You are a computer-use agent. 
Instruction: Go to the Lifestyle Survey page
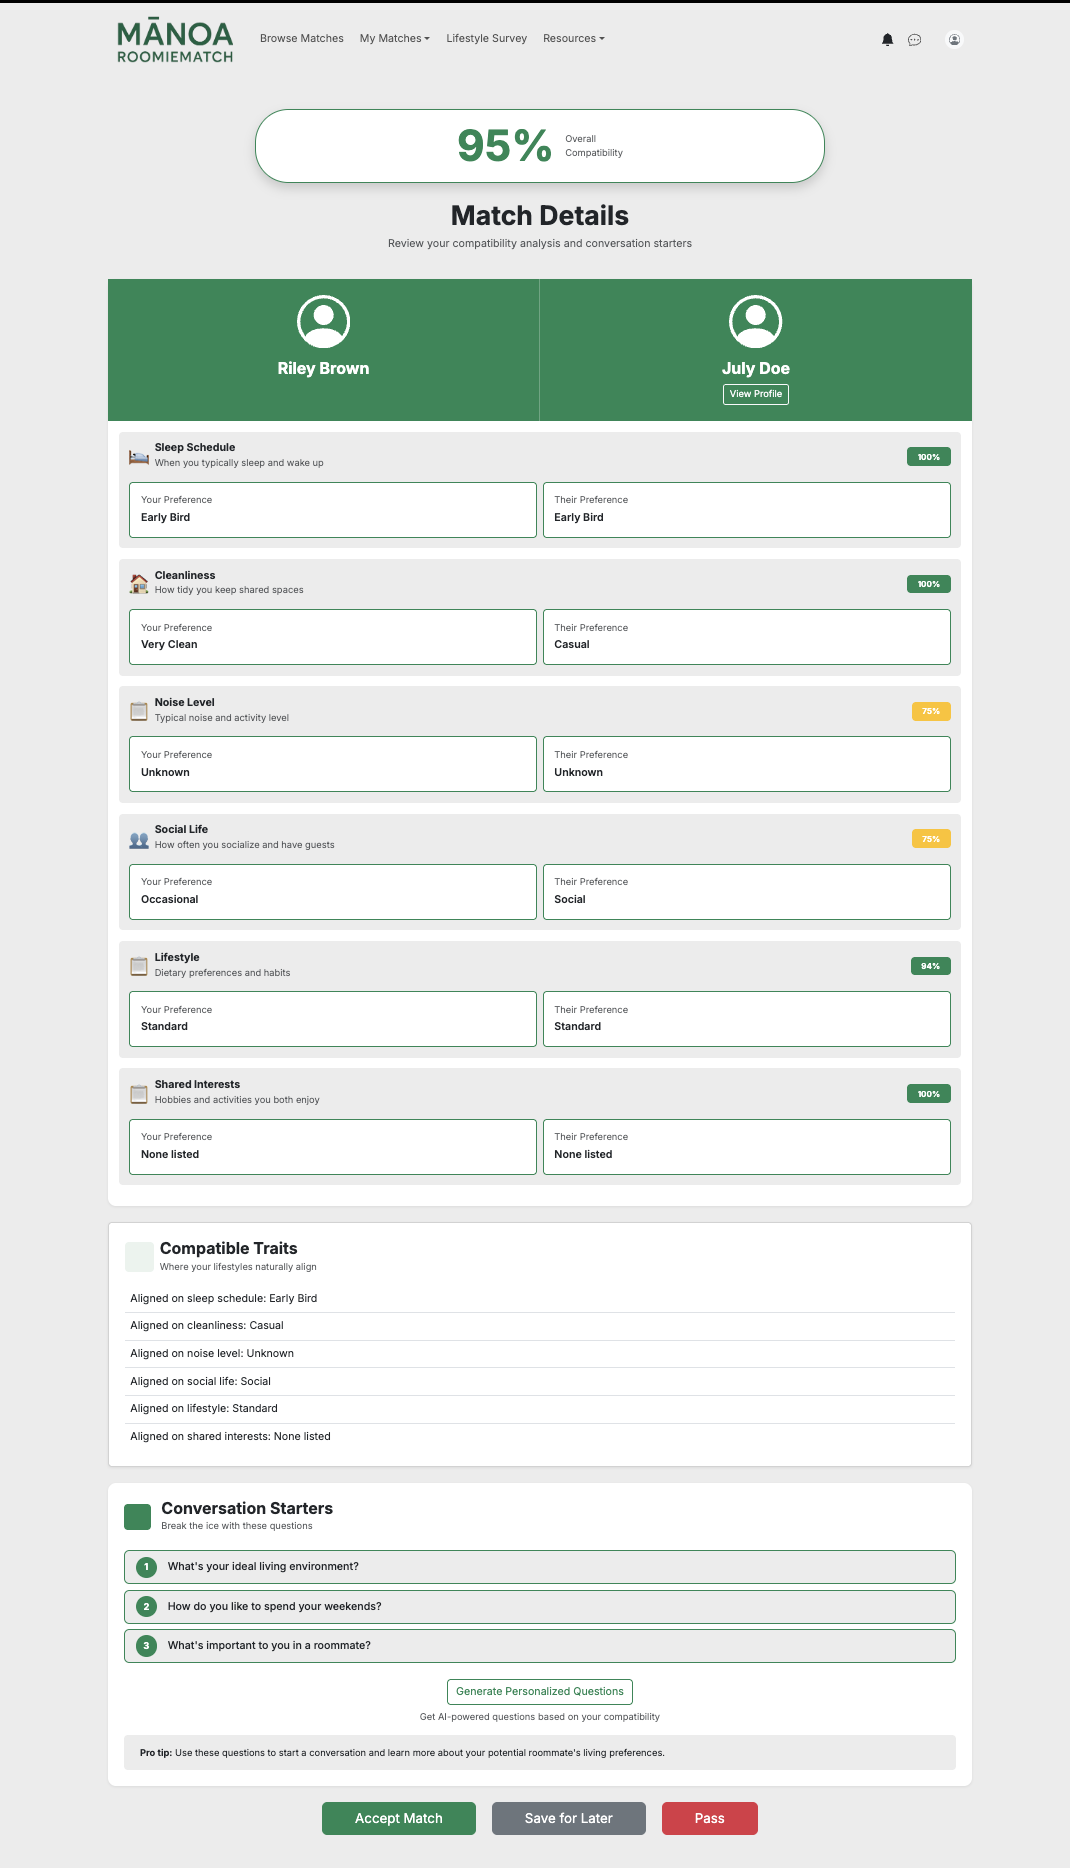pyautogui.click(x=486, y=39)
